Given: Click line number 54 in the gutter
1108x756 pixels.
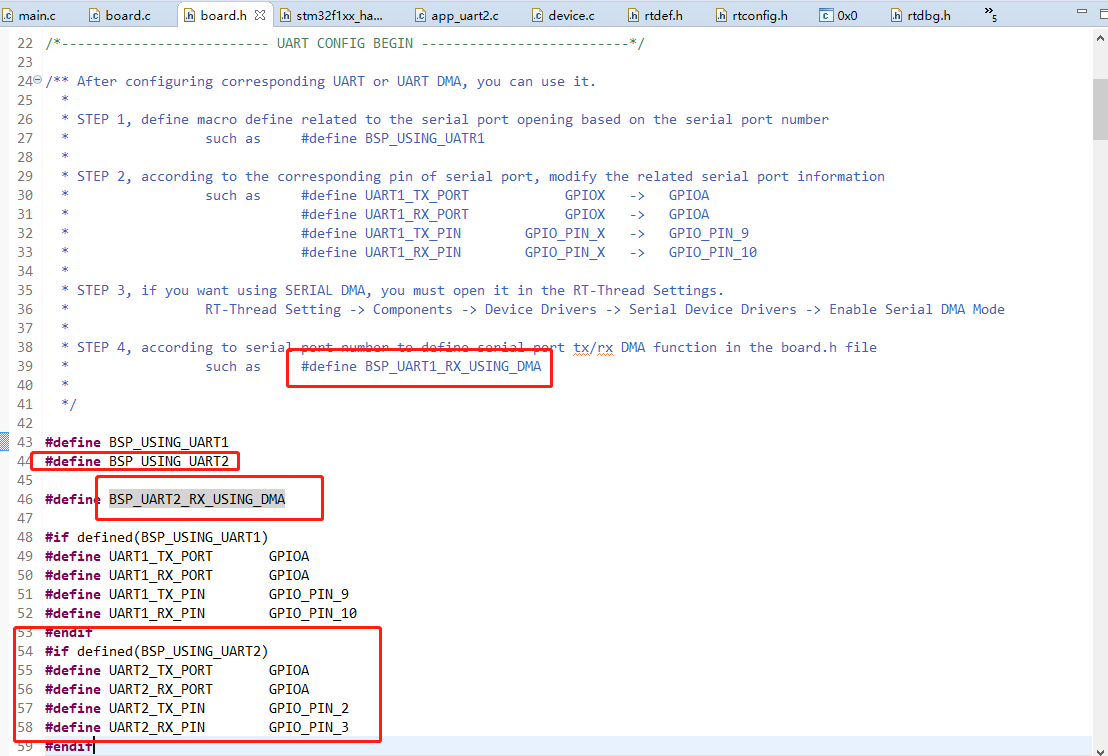Looking at the screenshot, I should click(x=26, y=651).
